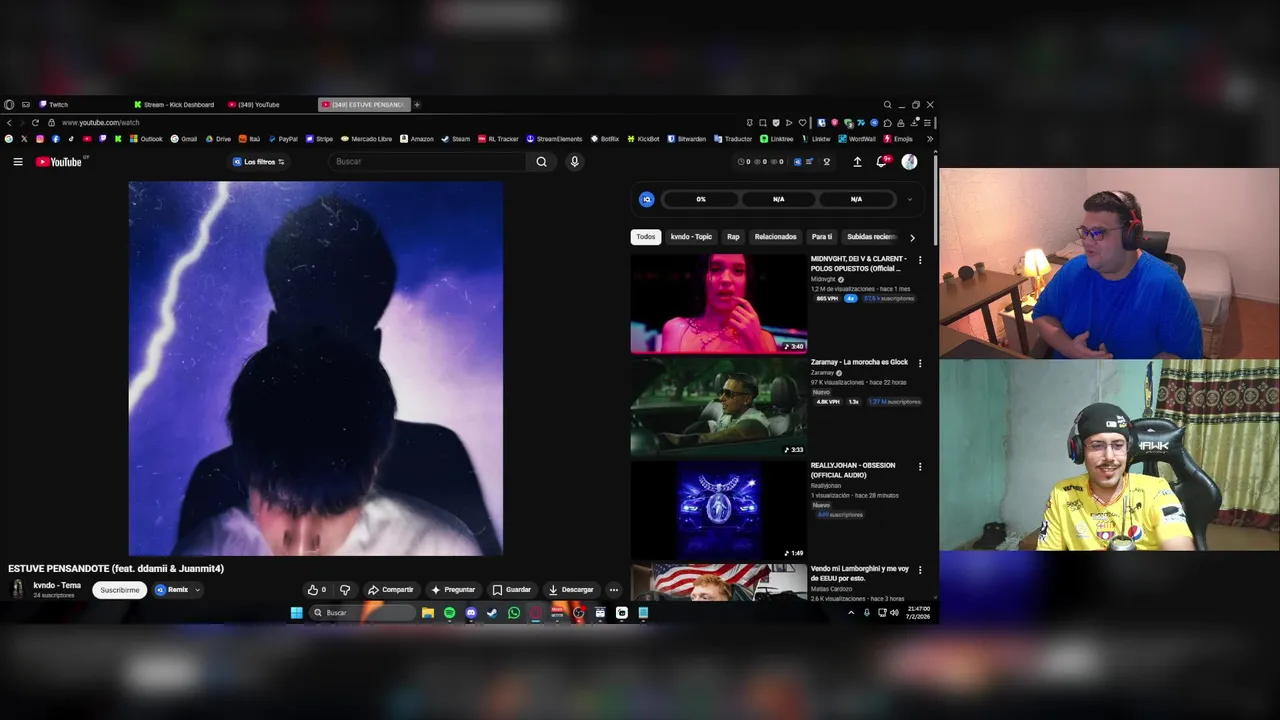Click the vidIQ blue circle logo

[x=647, y=199]
